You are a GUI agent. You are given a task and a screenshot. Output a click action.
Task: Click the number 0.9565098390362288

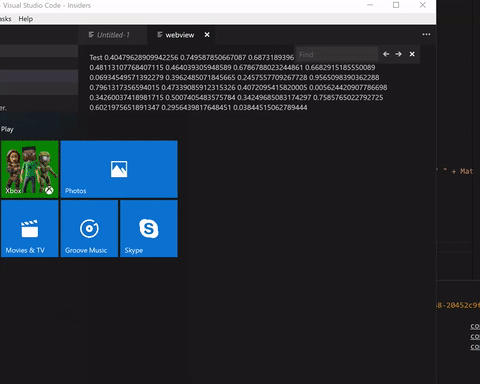(x=344, y=77)
